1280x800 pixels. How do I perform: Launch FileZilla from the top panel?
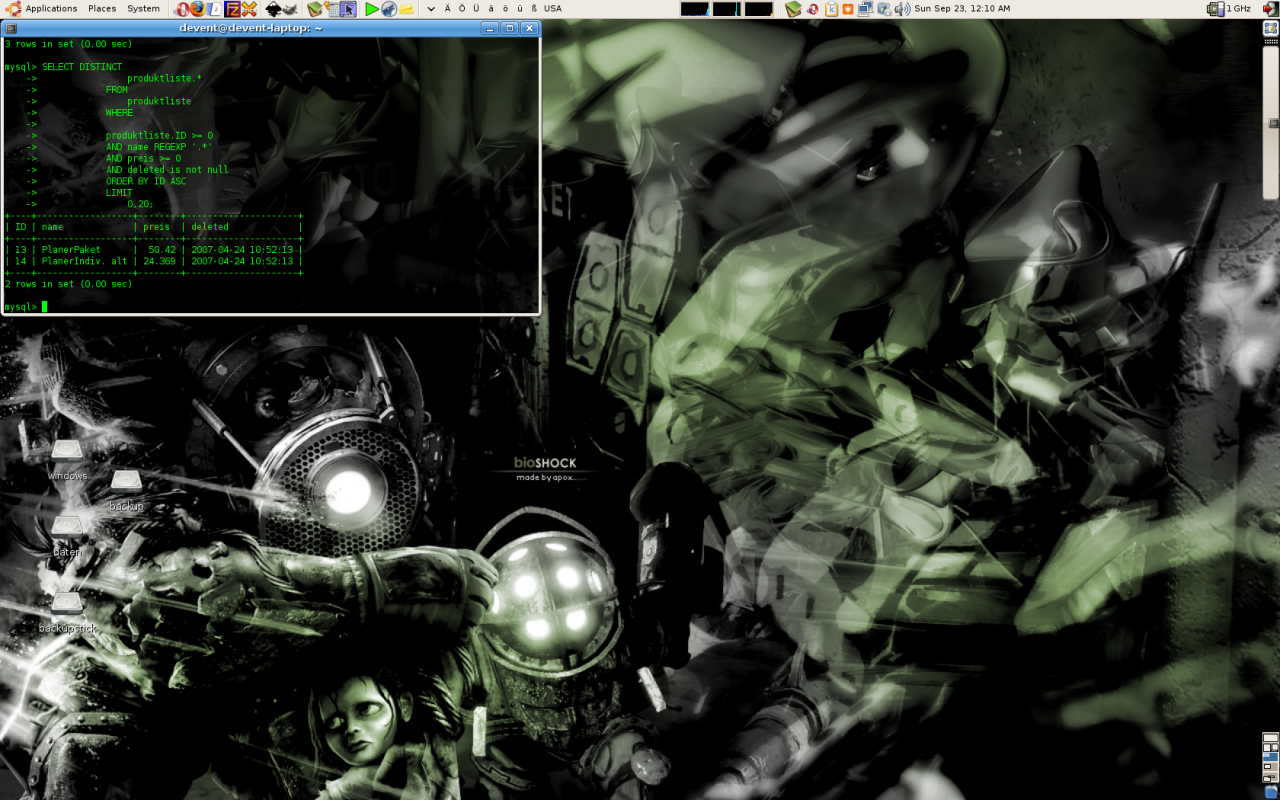[x=232, y=9]
